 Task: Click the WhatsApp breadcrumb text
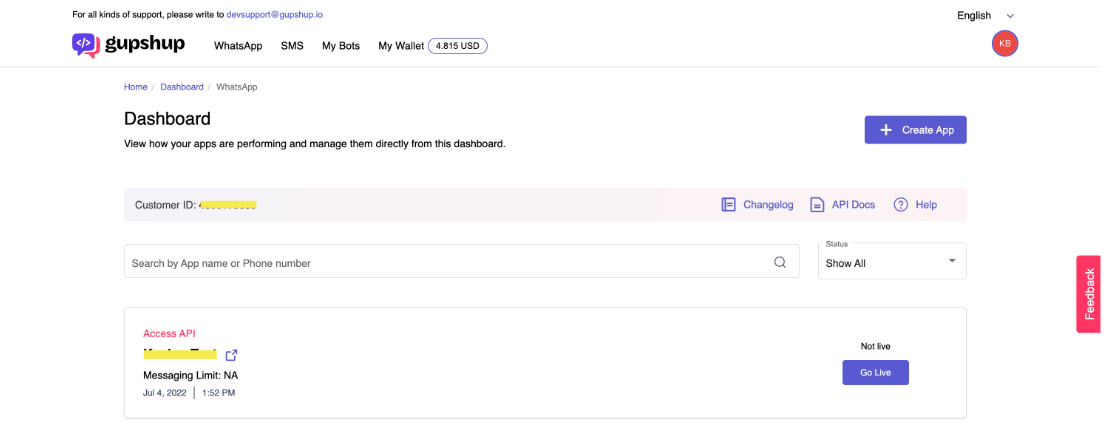[x=236, y=87]
